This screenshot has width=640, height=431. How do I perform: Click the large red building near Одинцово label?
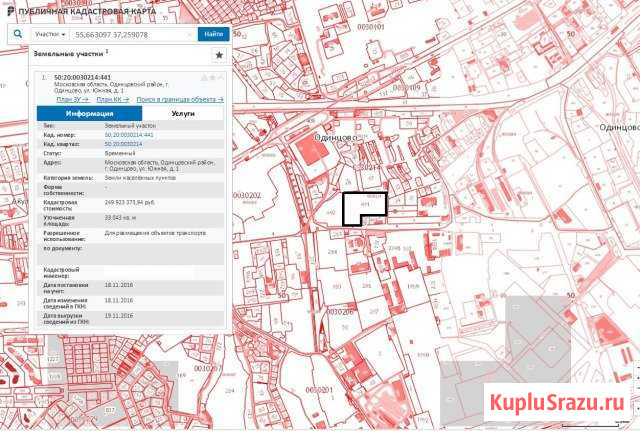pyautogui.click(x=314, y=151)
